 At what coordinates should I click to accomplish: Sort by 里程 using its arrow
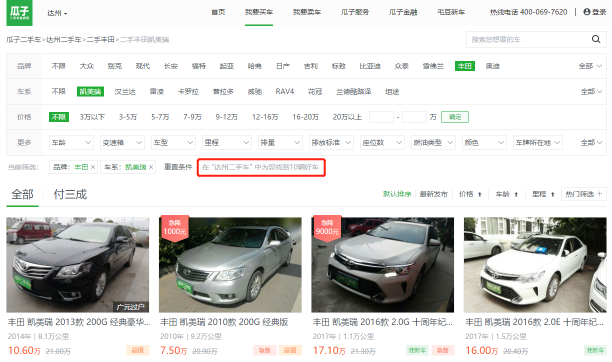click(x=553, y=194)
